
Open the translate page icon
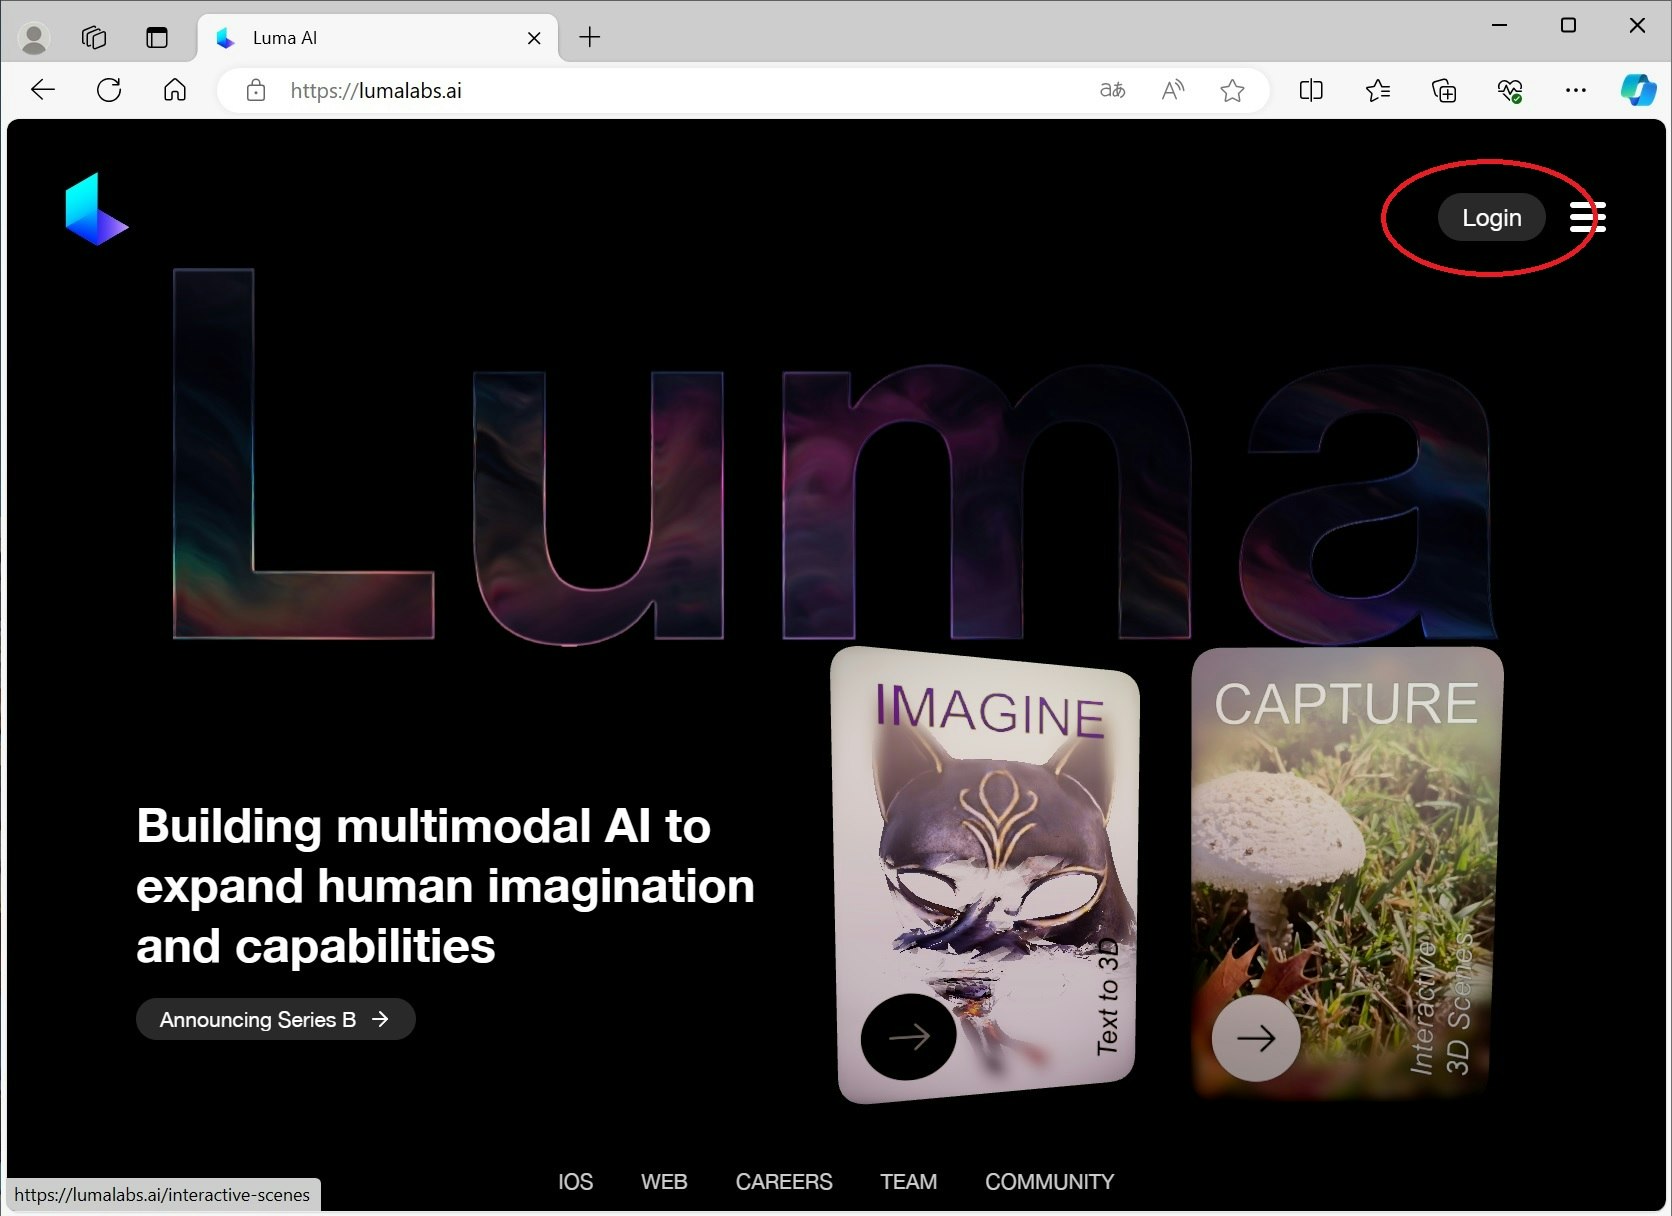pos(1113,91)
